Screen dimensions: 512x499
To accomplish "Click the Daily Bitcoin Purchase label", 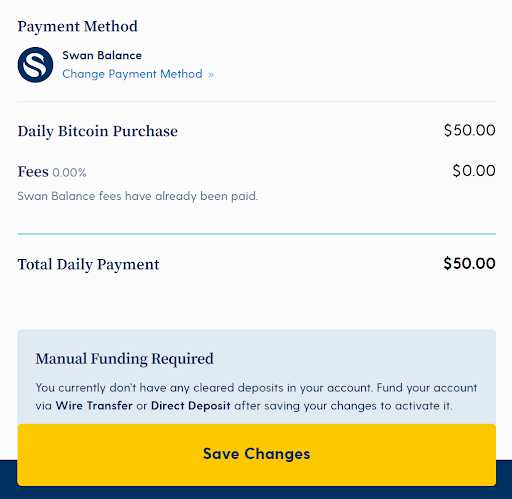I will point(98,131).
